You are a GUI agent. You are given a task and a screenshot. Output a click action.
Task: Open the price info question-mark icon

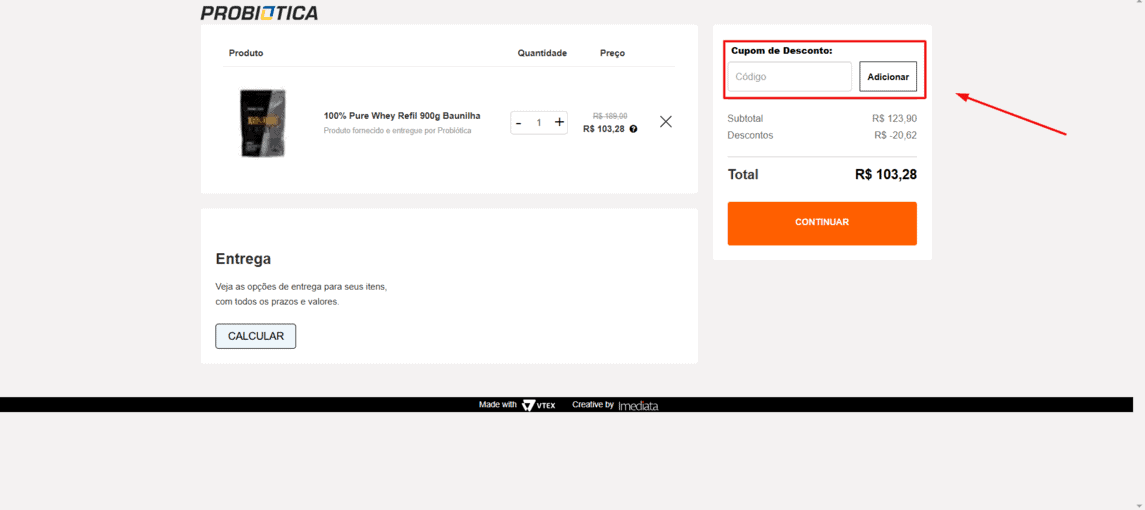coord(633,129)
